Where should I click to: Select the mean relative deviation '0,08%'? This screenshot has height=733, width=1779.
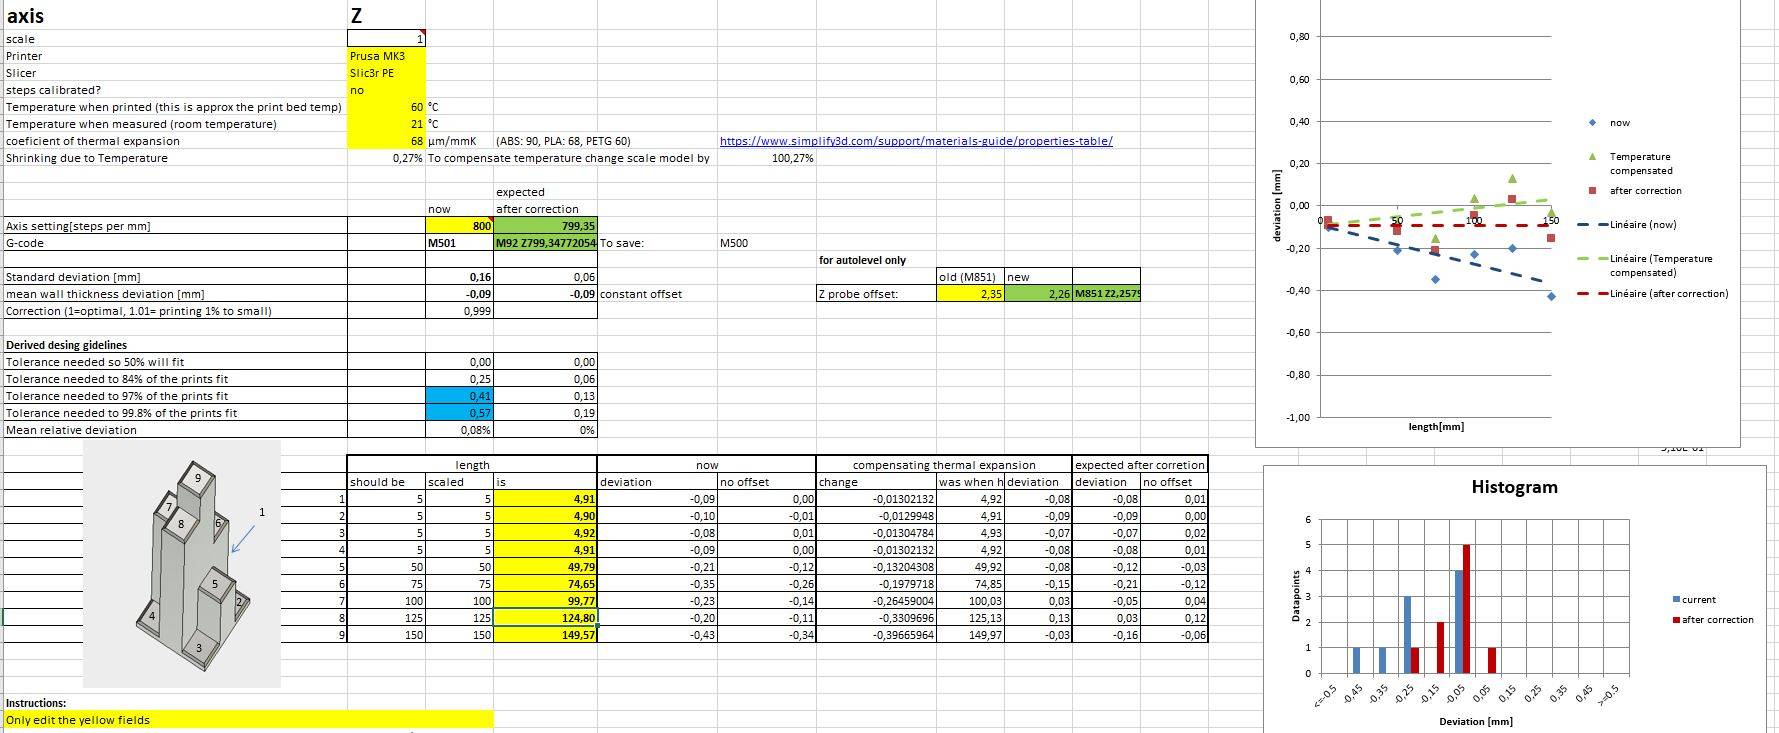click(x=460, y=430)
